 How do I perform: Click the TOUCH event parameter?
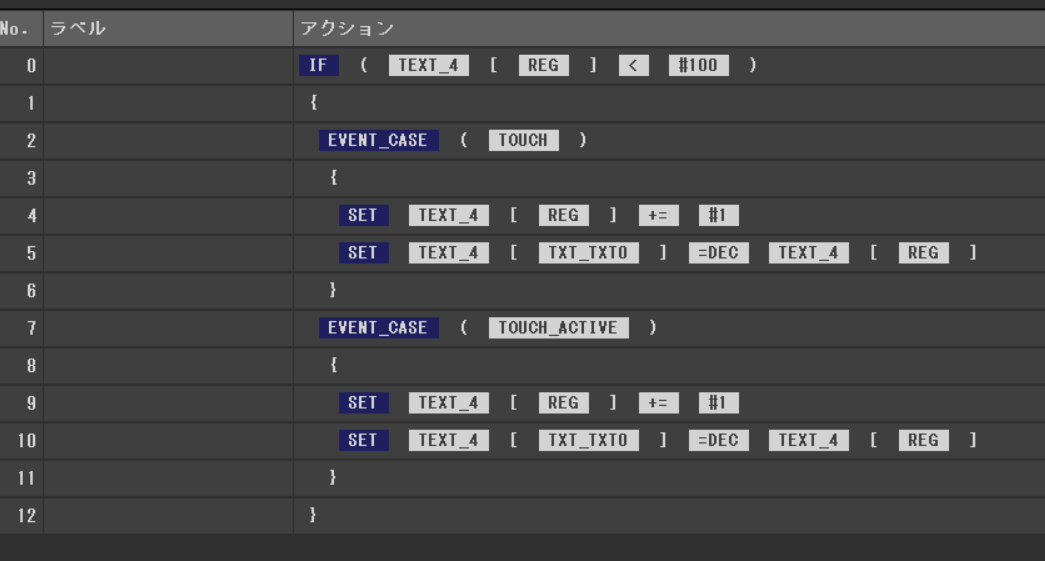click(x=523, y=141)
